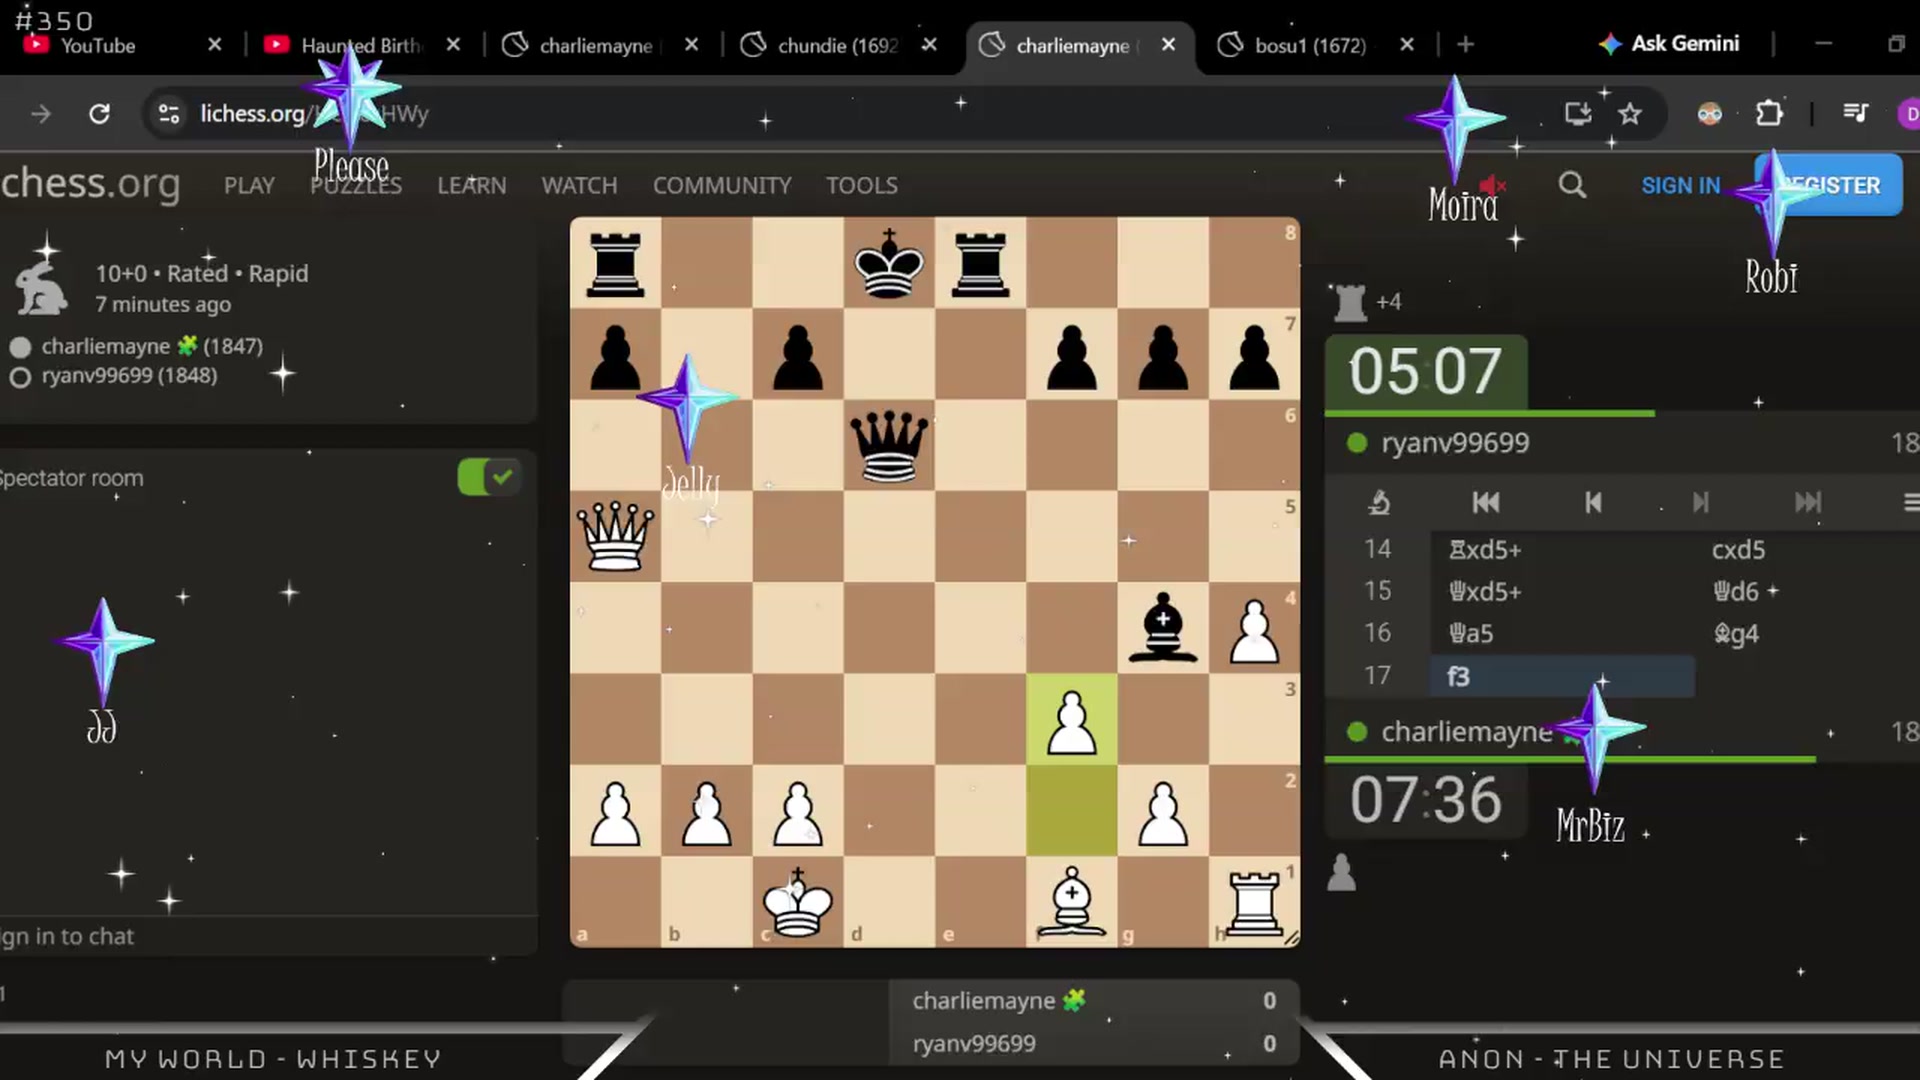
Task: Open the PLAY menu
Action: tap(249, 186)
